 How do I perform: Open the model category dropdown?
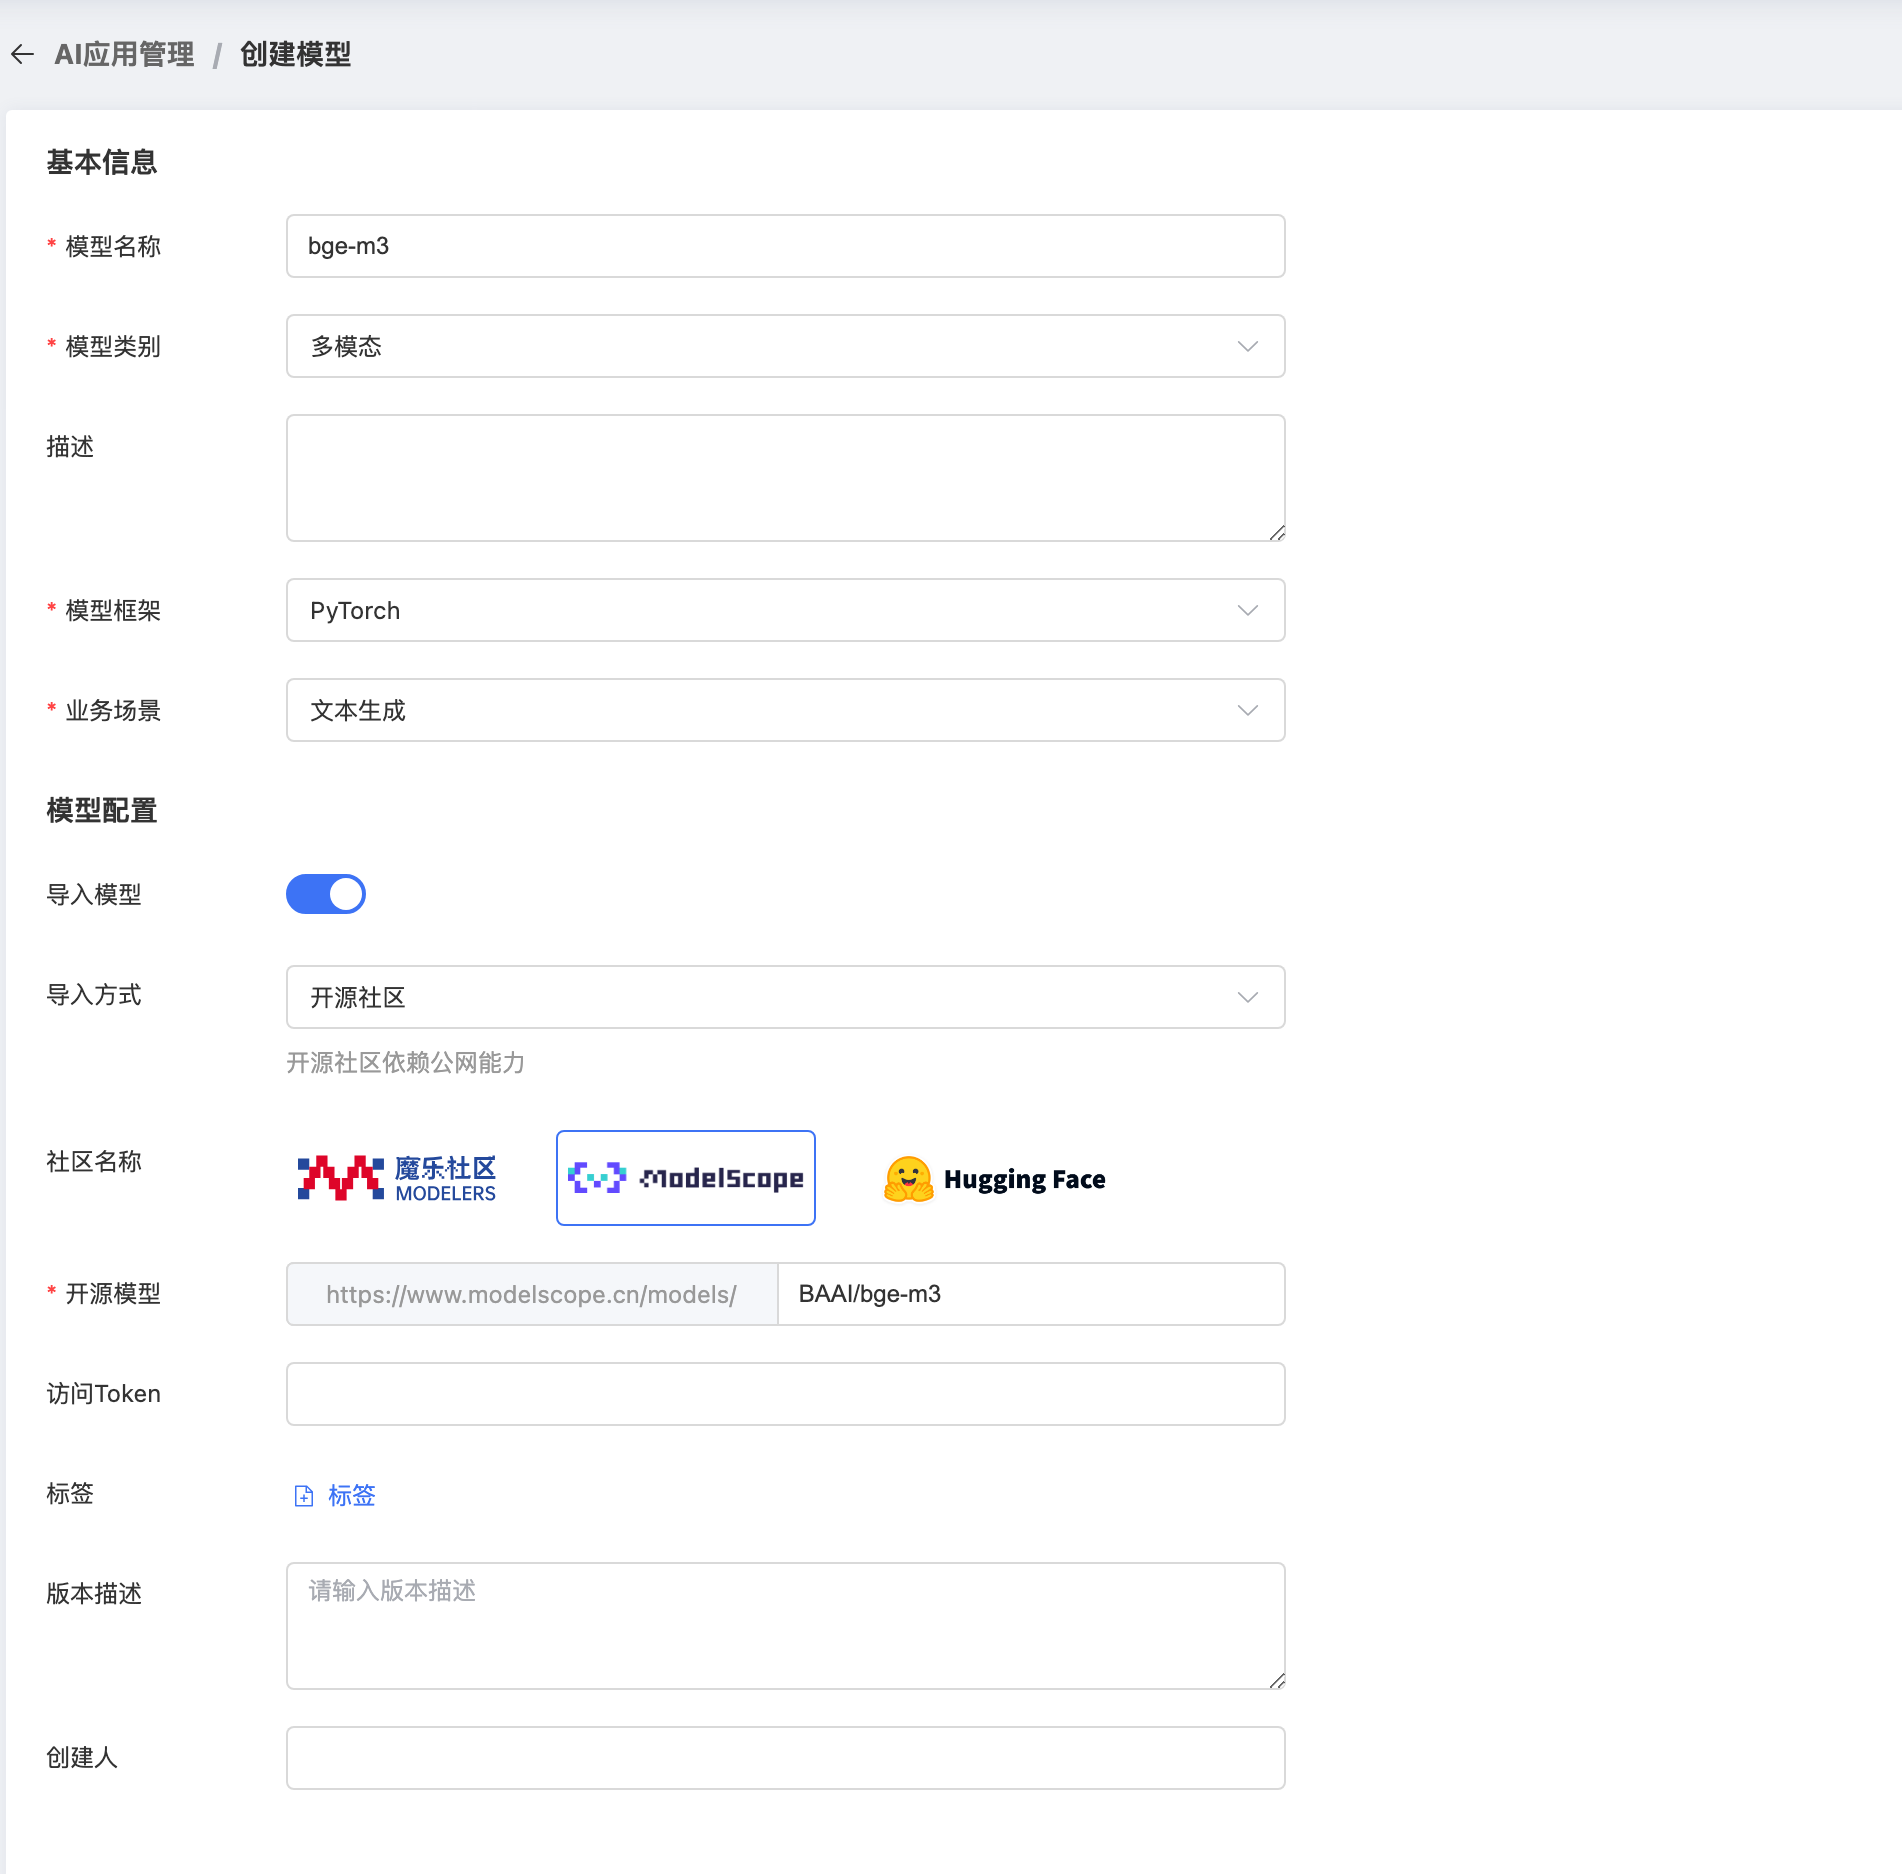(x=785, y=346)
